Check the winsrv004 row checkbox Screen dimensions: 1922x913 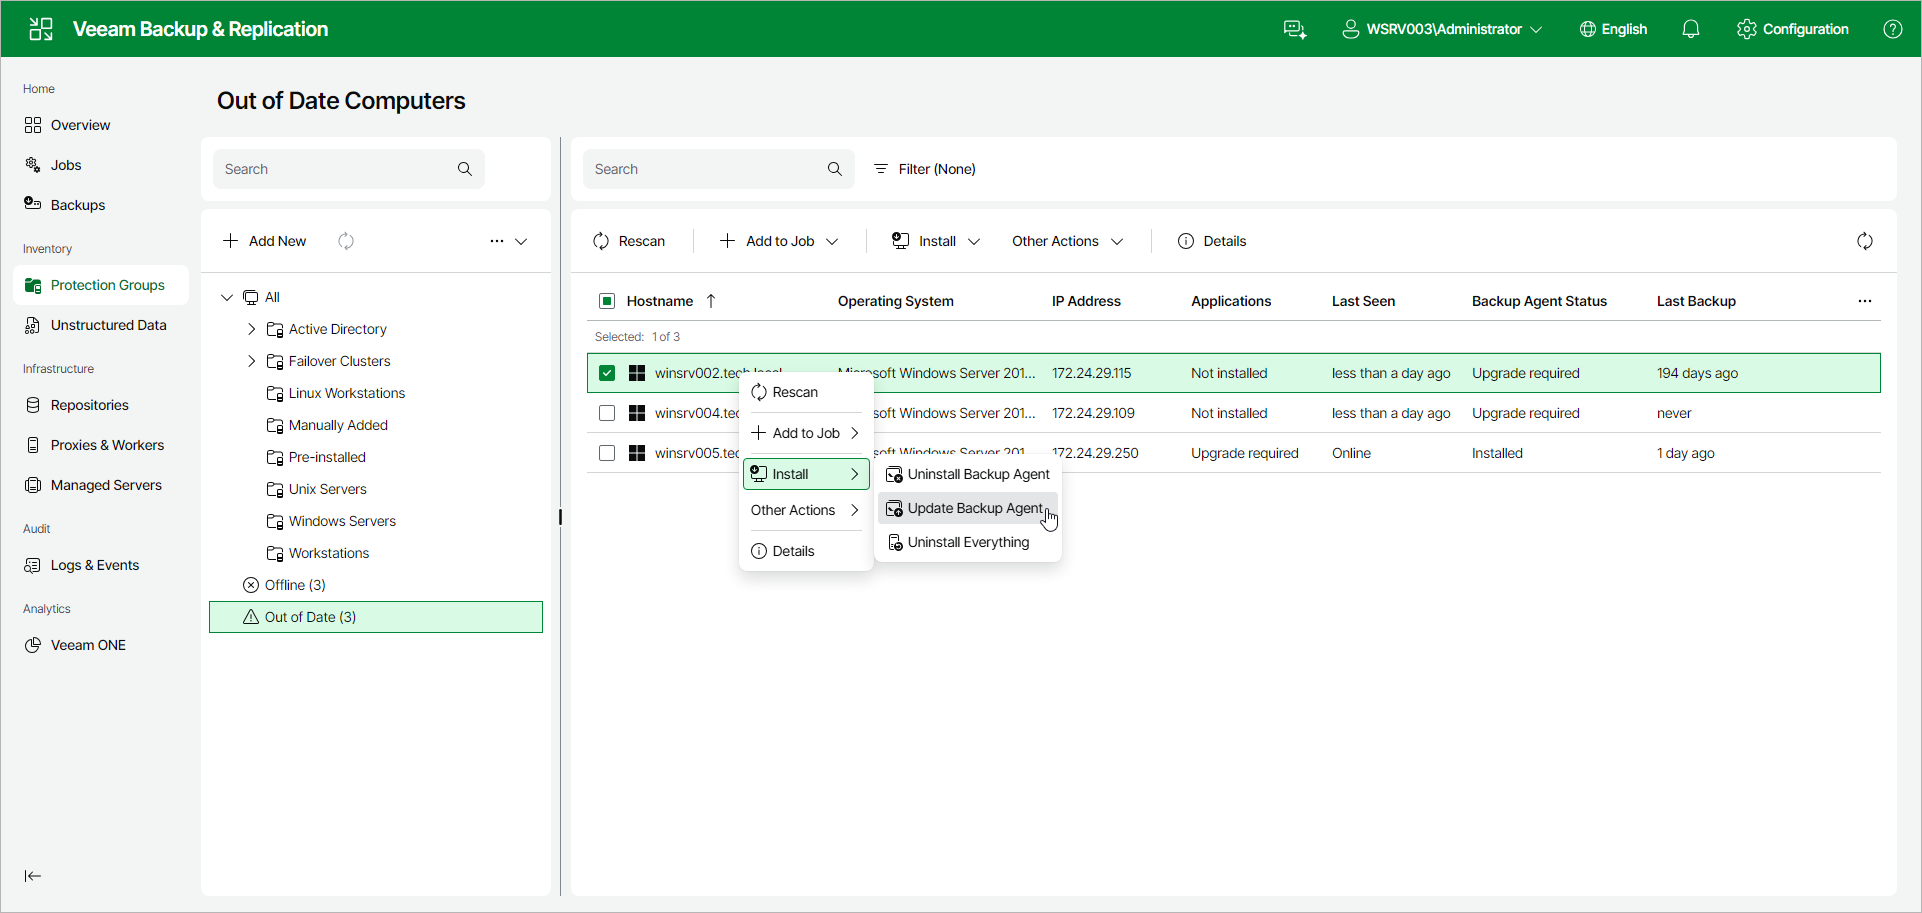coord(607,413)
